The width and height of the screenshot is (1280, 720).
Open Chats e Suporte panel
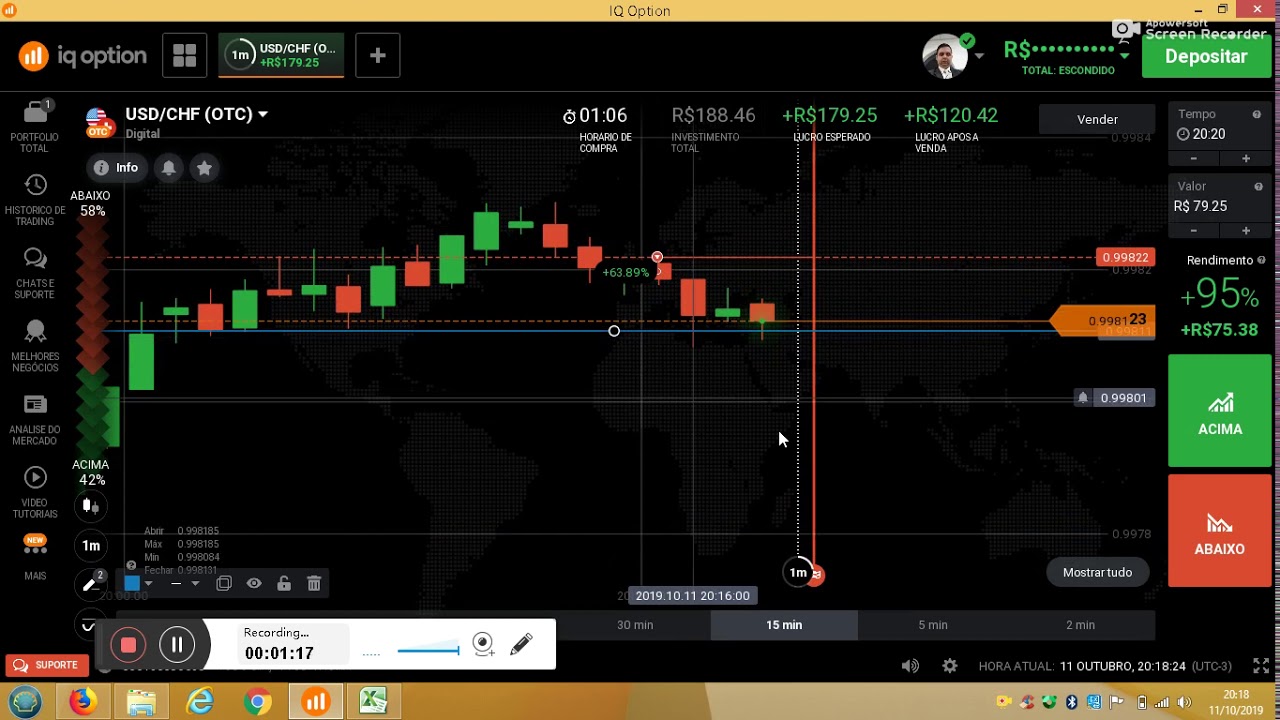[35, 273]
